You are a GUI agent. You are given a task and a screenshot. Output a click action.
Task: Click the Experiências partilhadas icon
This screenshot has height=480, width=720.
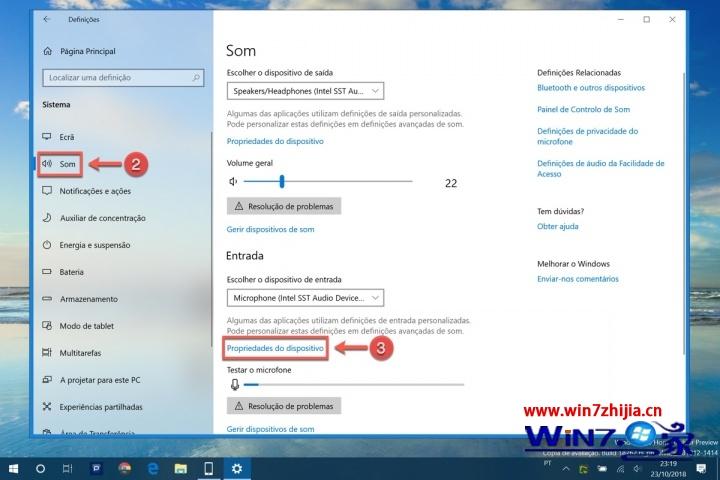point(47,407)
